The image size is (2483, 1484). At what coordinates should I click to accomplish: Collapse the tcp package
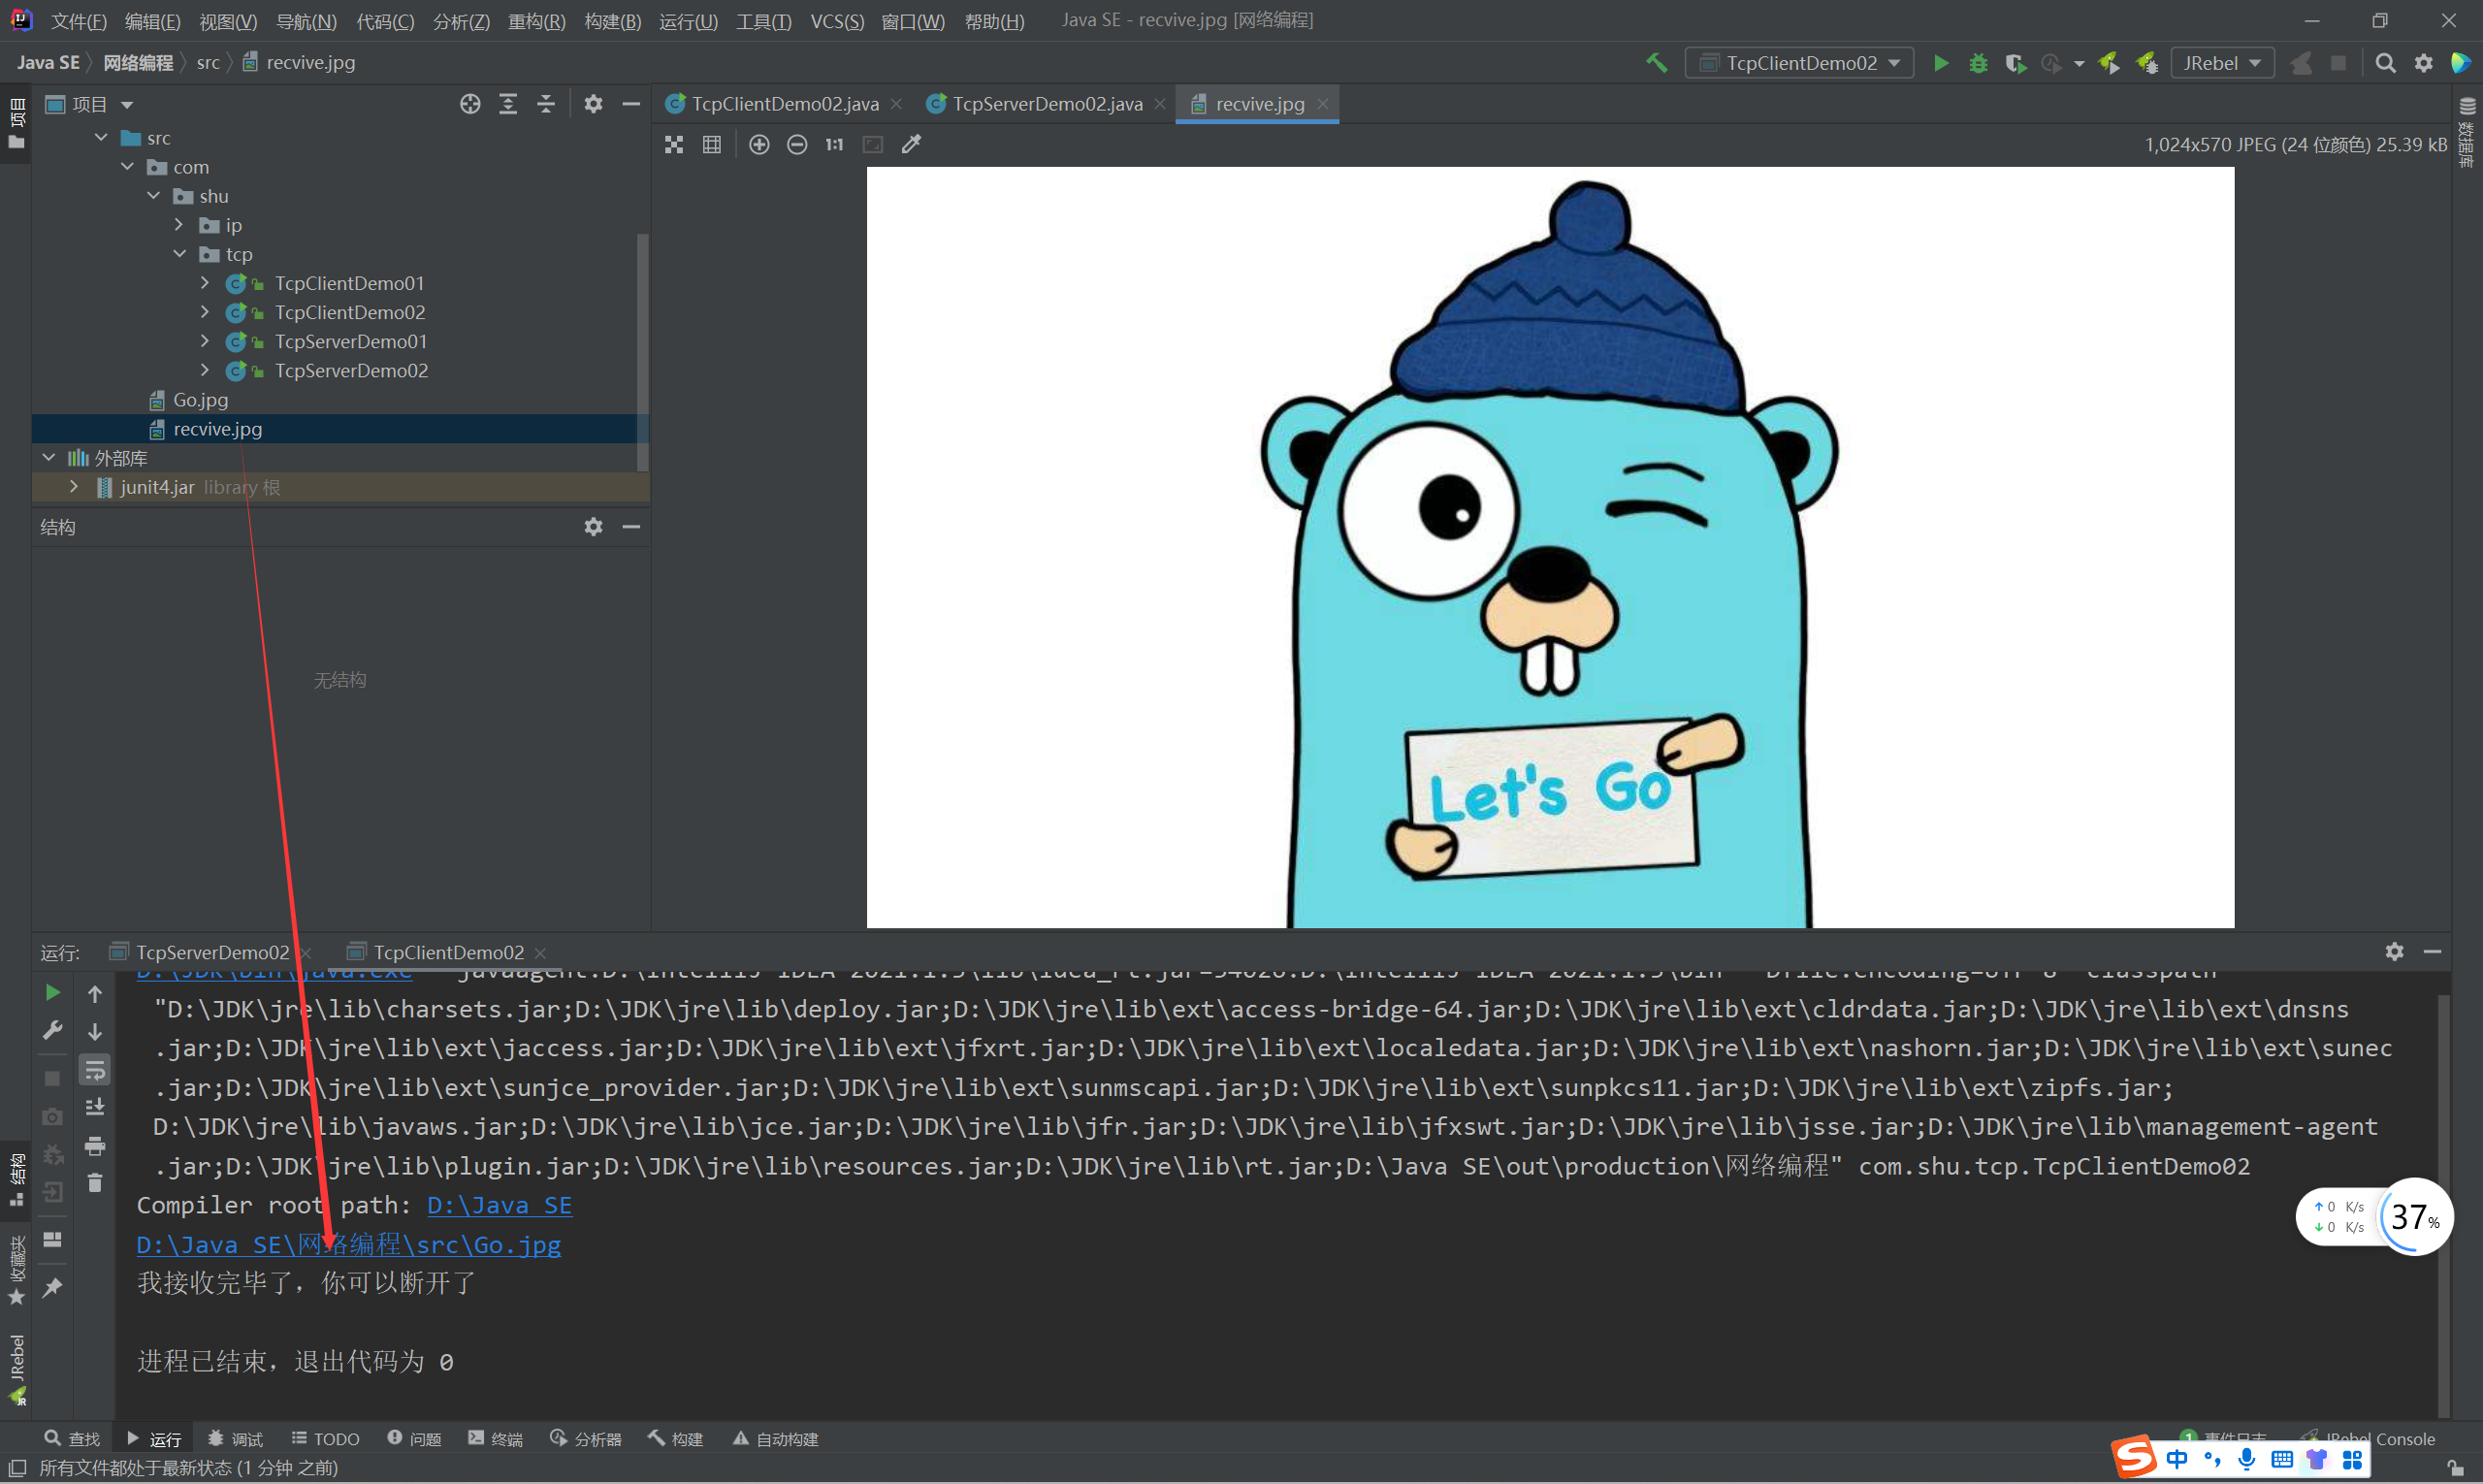tap(180, 254)
